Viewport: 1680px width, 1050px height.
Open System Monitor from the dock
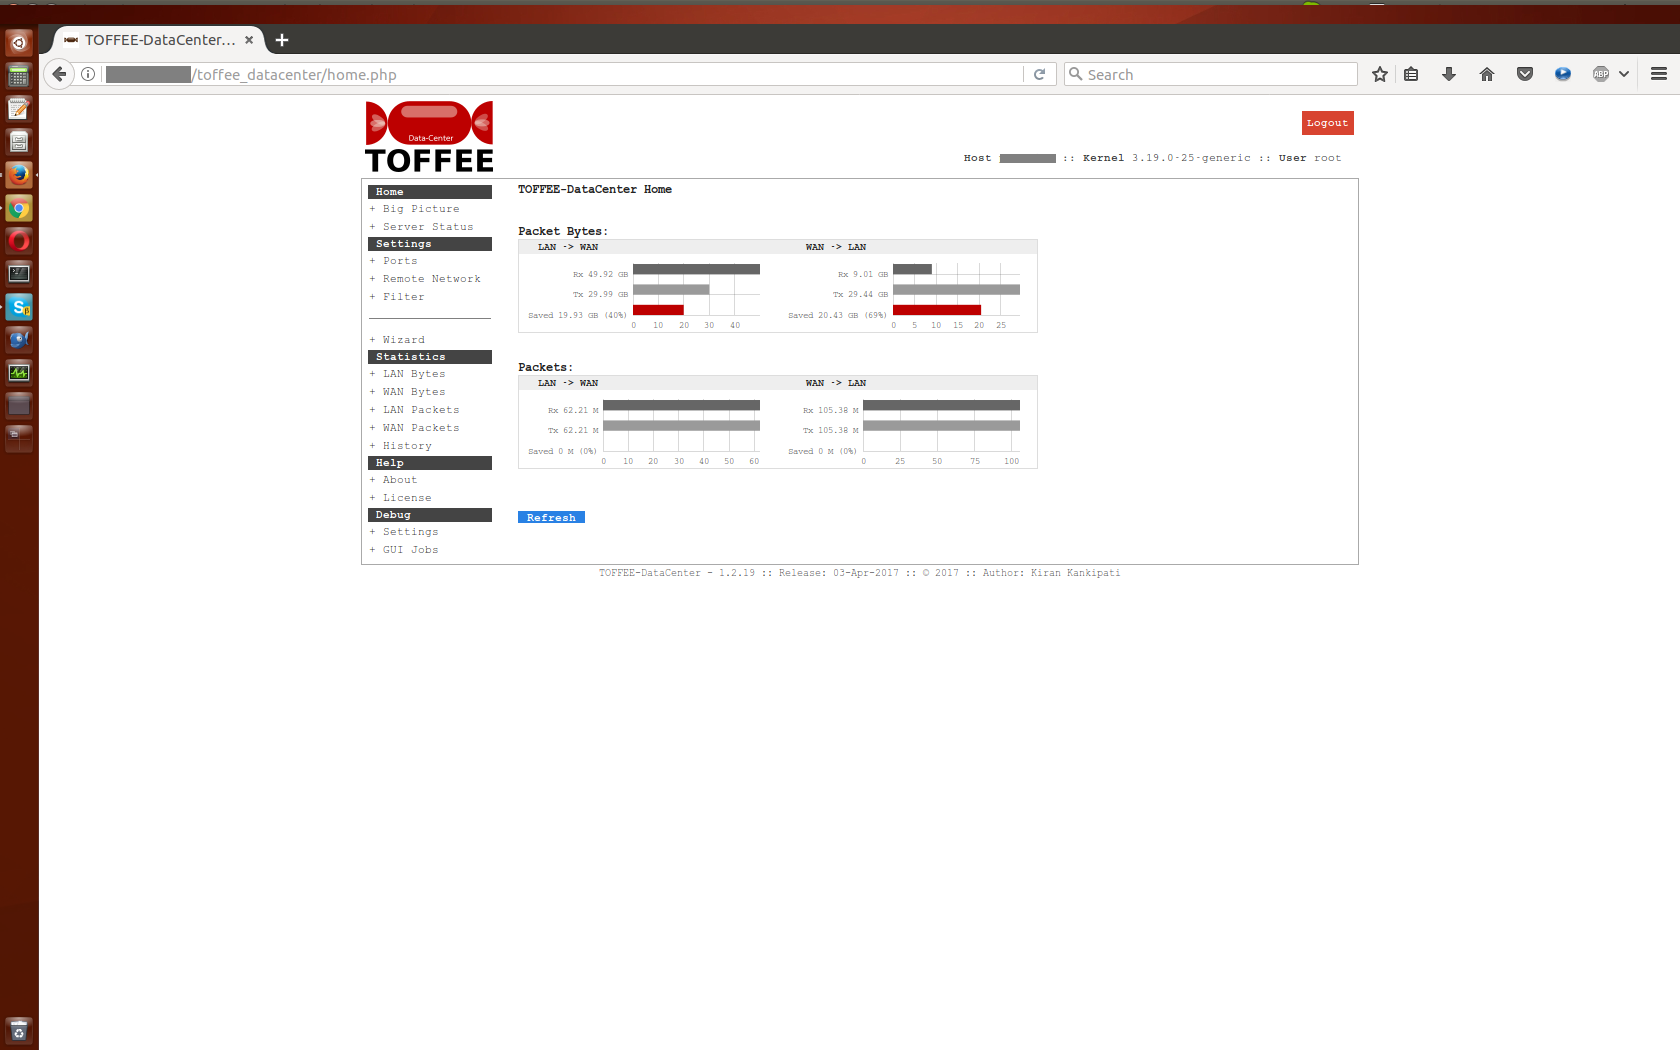[x=19, y=373]
